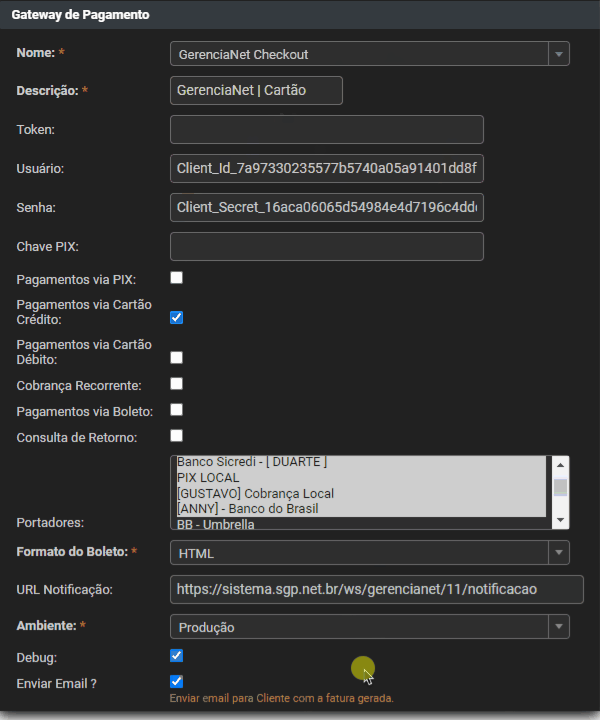
Task: Click Portadores list scroll down arrow
Action: [561, 520]
